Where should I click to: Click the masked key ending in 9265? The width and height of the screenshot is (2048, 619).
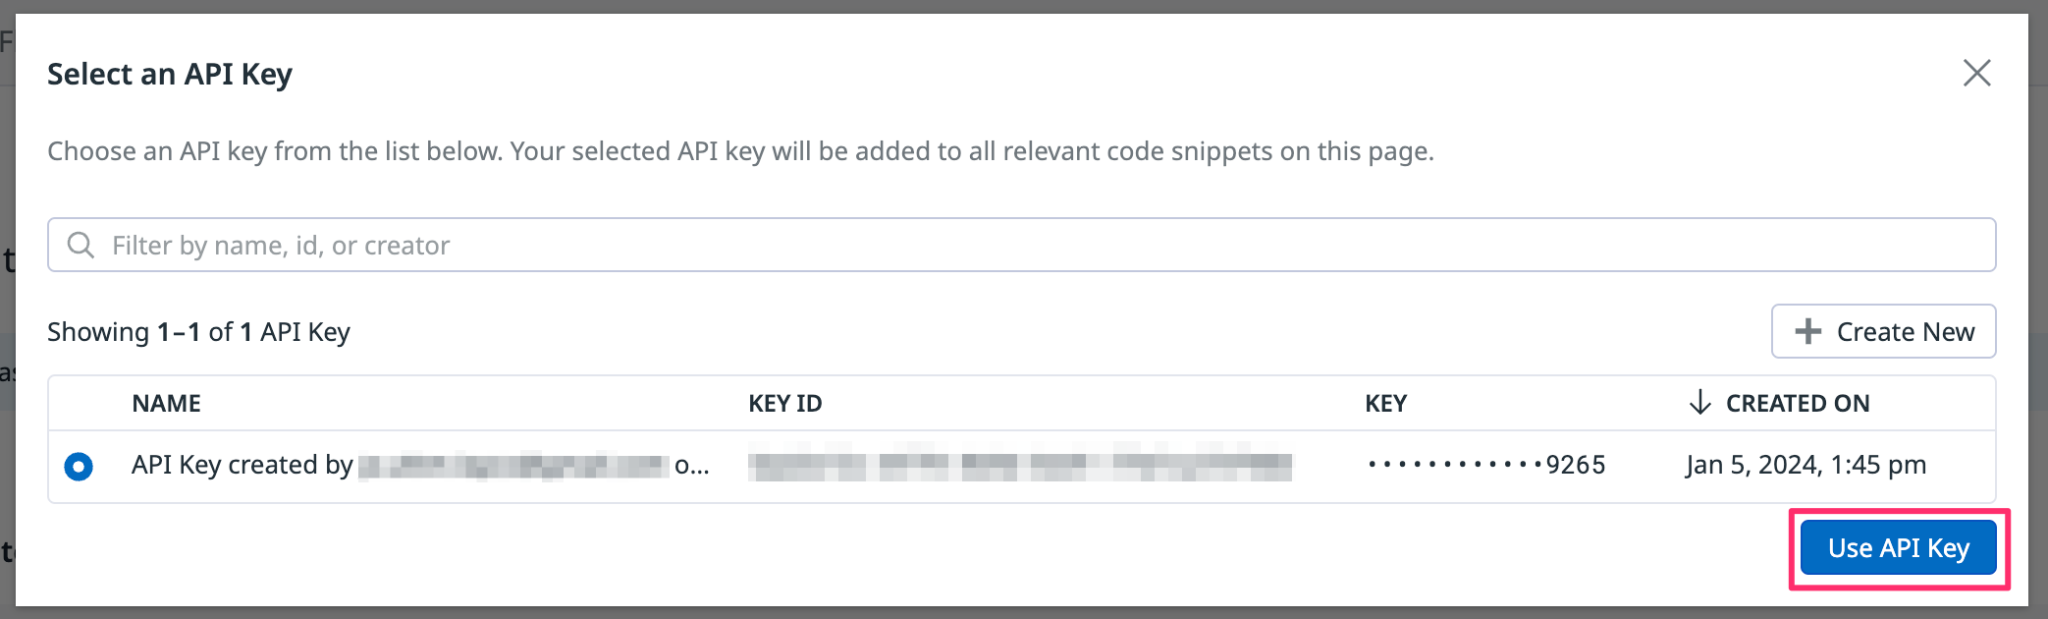(1486, 465)
